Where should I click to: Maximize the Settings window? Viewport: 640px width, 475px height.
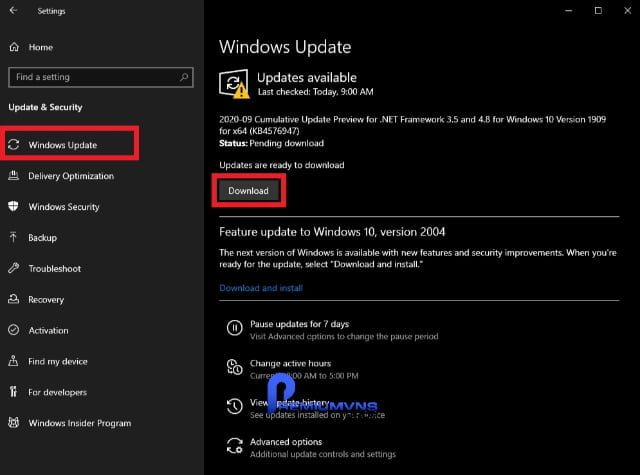[598, 11]
